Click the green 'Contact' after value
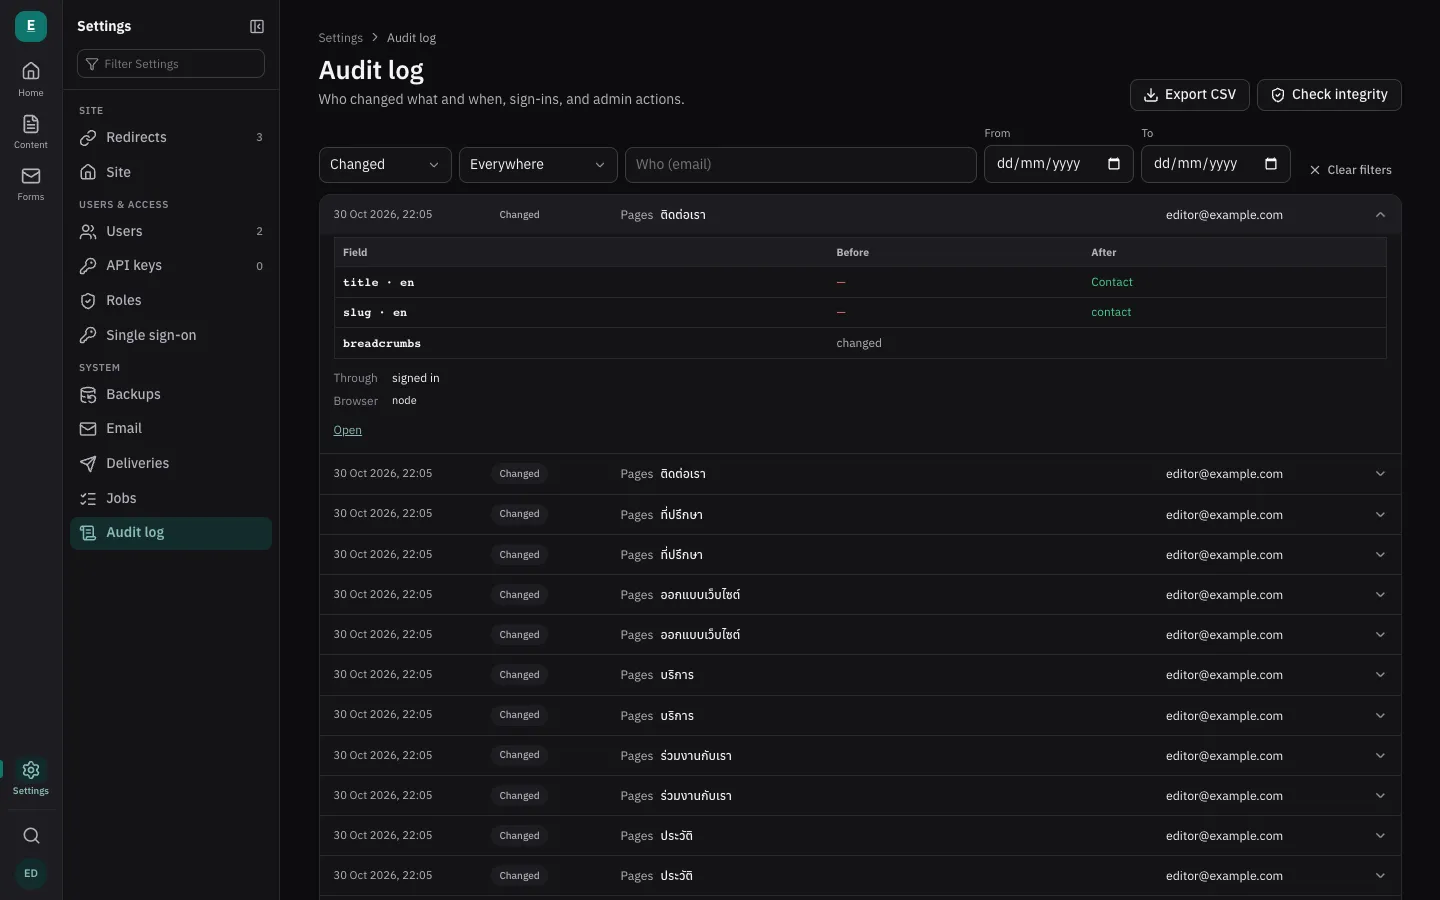This screenshot has height=900, width=1440. tap(1112, 283)
